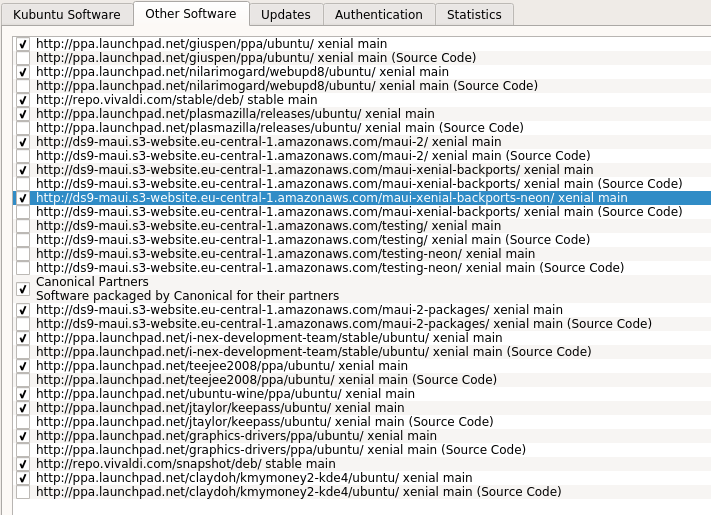Disable the nilarimogard webupd8 xenial main checkbox
Viewport: 711px width, 515px height.
pyautogui.click(x=23, y=72)
